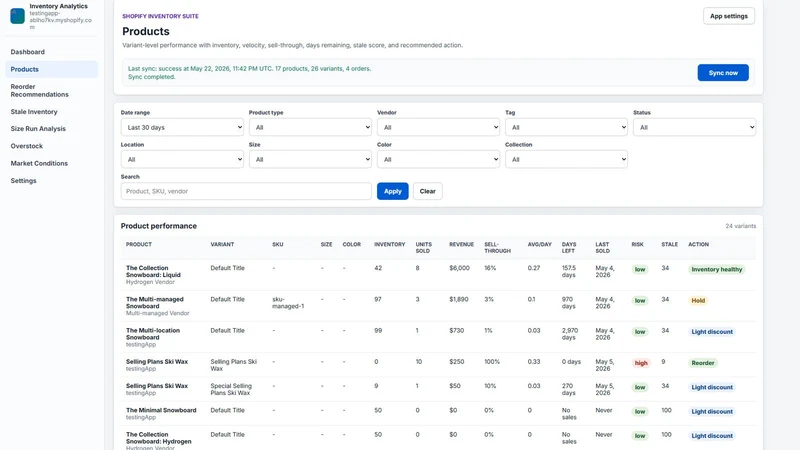Click the STALE column header
The width and height of the screenshot is (800, 450).
click(669, 244)
